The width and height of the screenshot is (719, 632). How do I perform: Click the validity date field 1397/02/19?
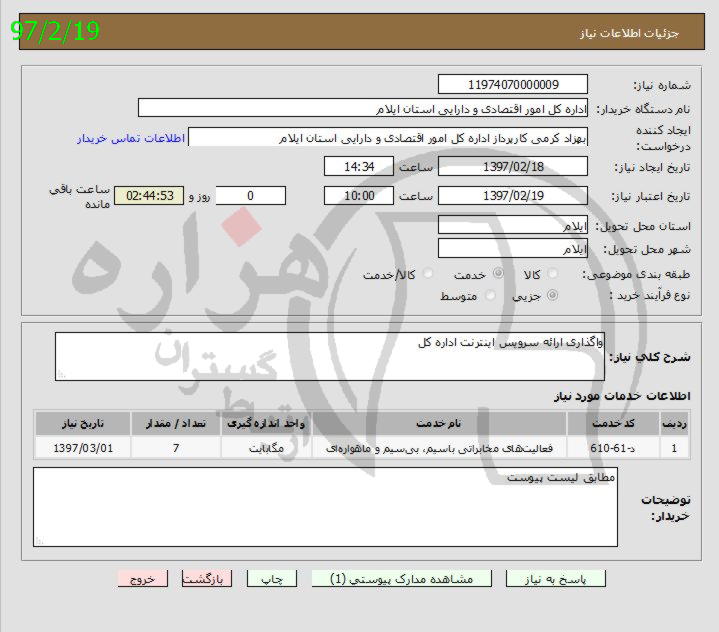click(513, 196)
